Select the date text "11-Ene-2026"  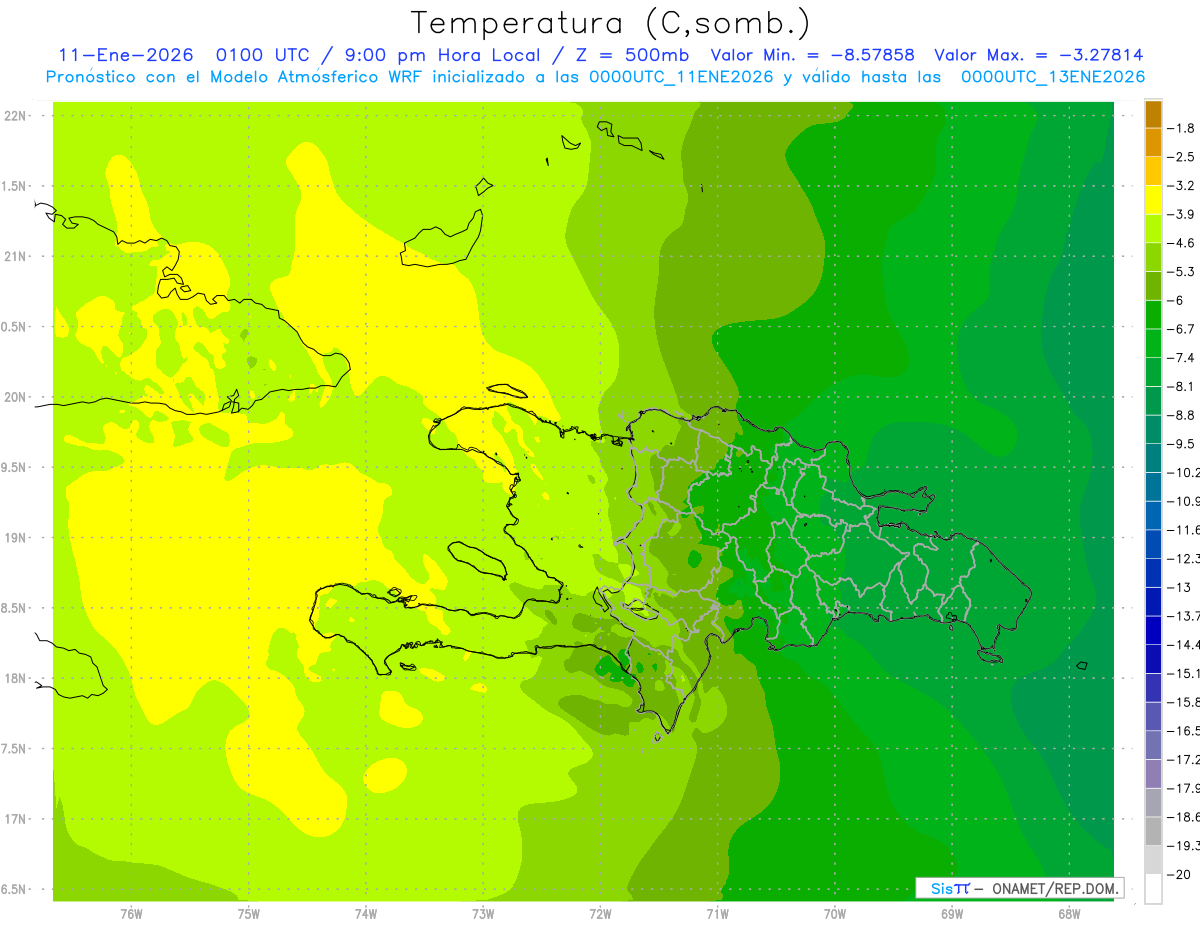click(x=125, y=56)
